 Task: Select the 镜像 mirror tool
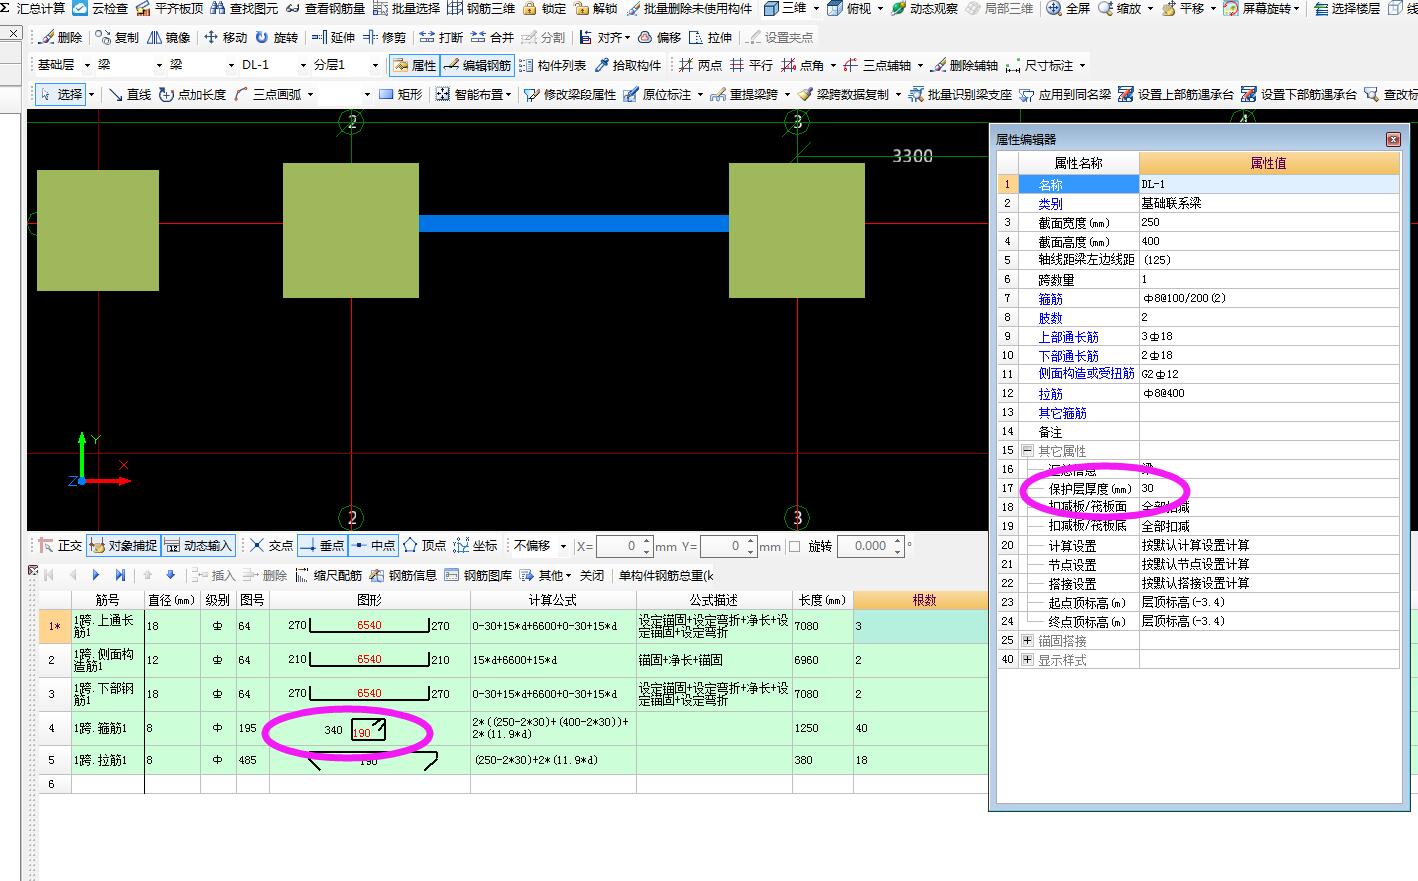click(x=168, y=37)
